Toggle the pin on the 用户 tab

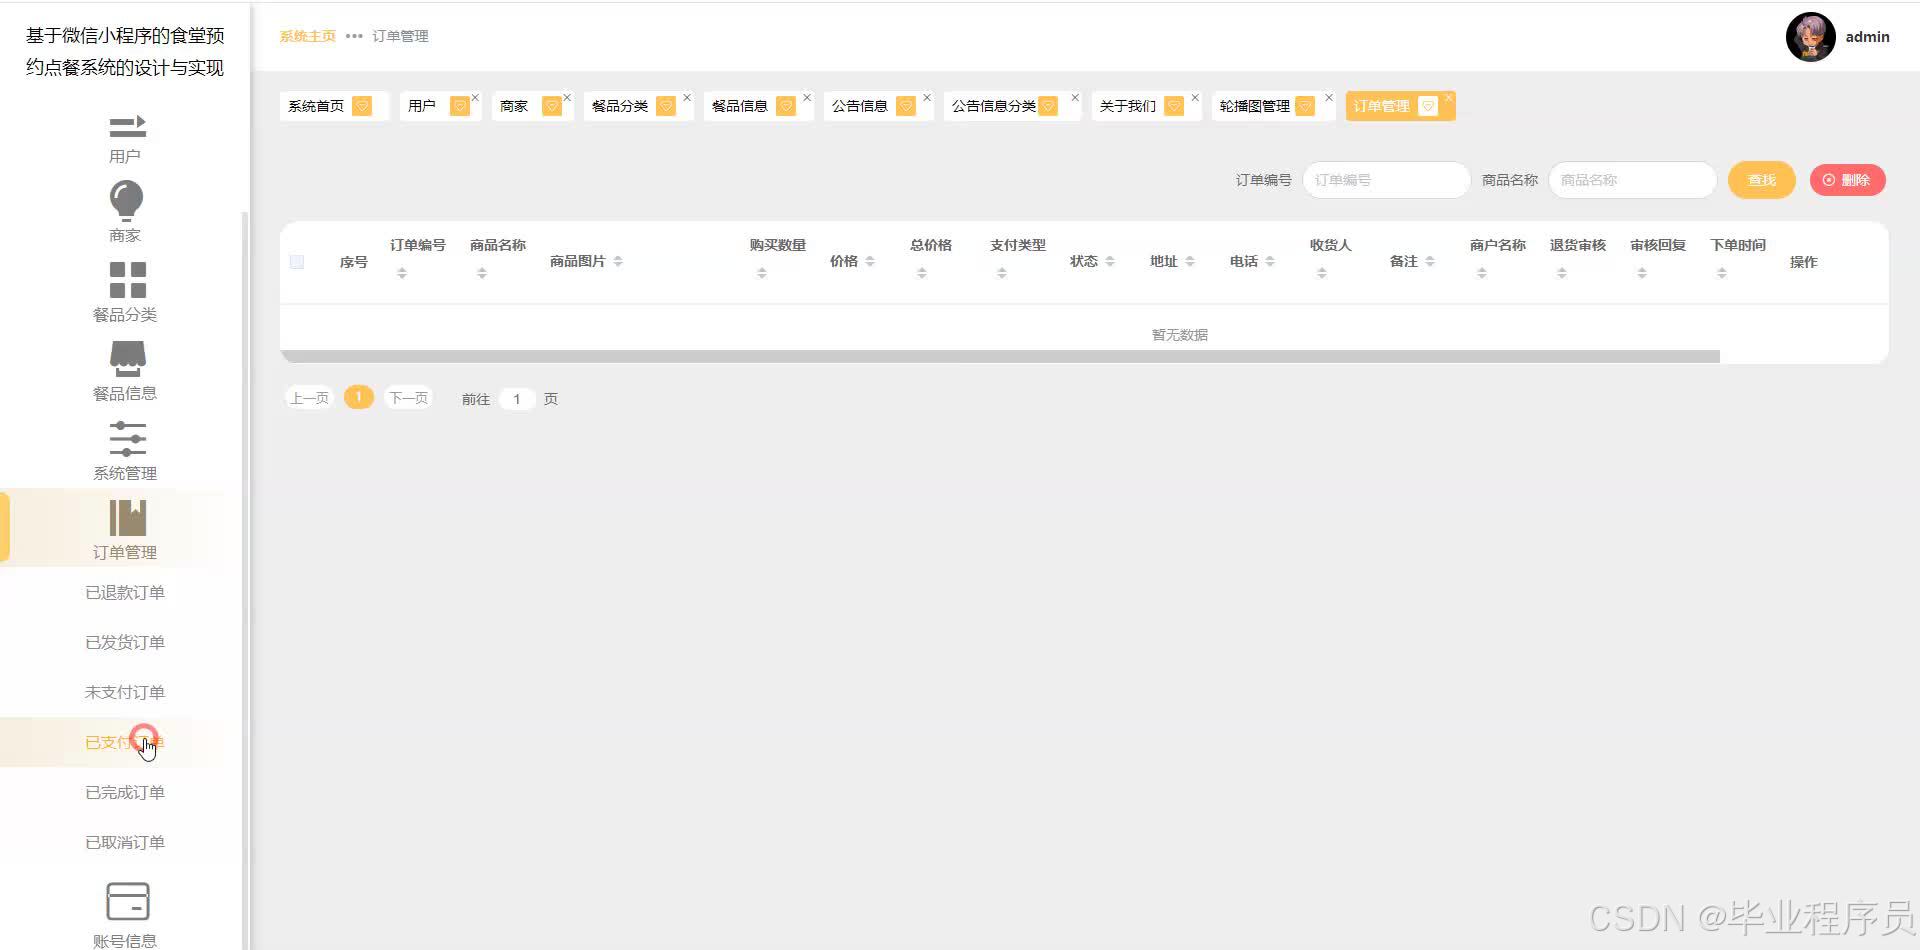[x=459, y=104]
